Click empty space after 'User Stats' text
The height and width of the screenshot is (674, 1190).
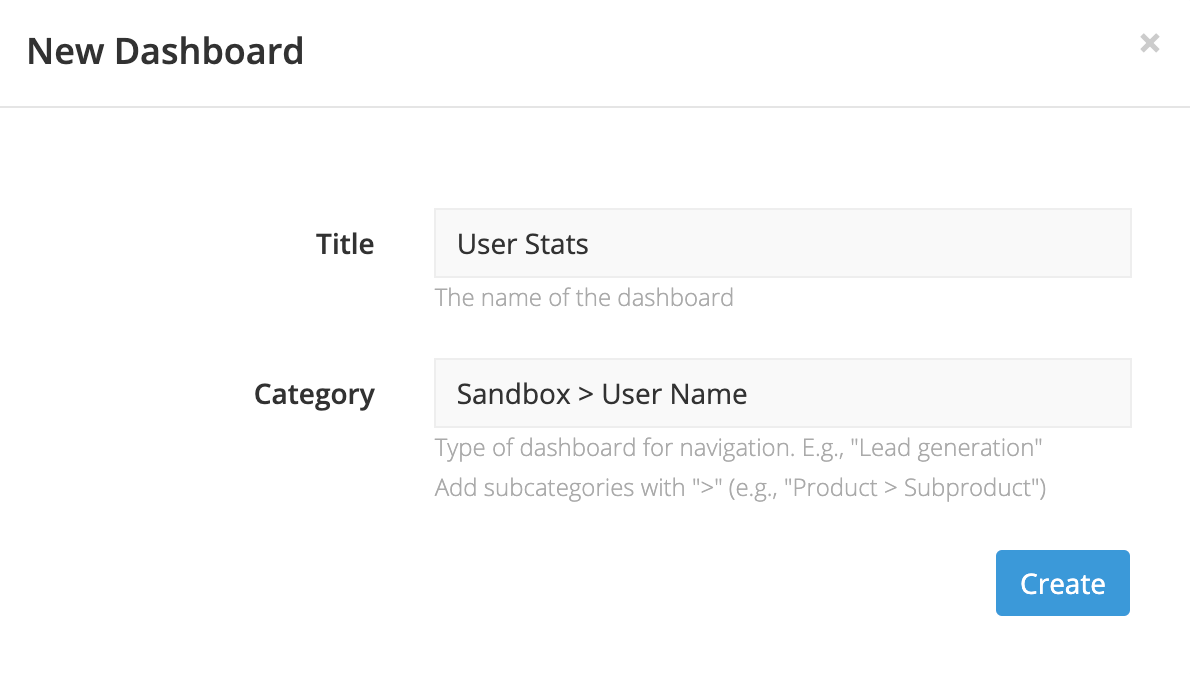tap(858, 243)
